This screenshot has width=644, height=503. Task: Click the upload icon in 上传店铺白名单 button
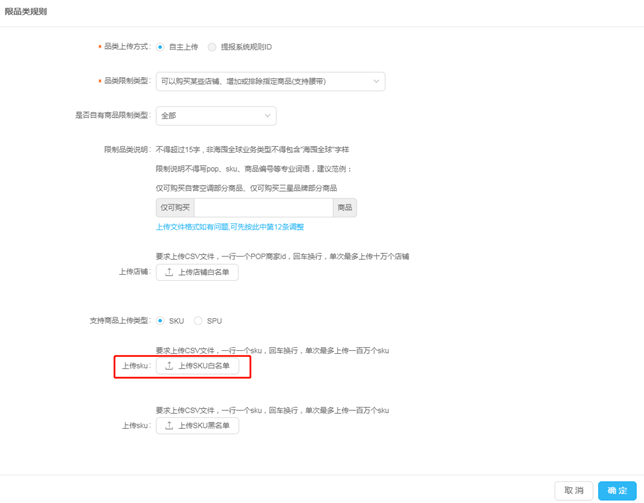coord(169,272)
